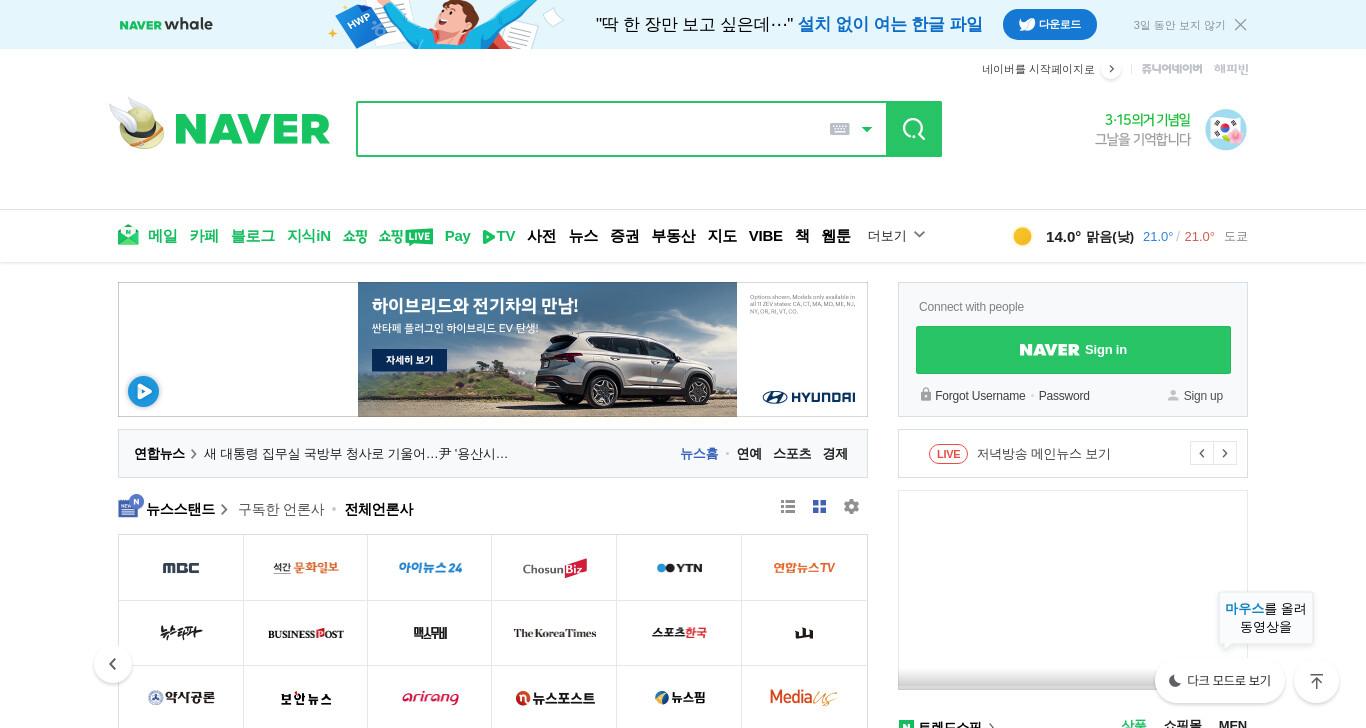The image size is (1366, 728).
Task: Set Naver as start page link
Action: click(x=1038, y=69)
